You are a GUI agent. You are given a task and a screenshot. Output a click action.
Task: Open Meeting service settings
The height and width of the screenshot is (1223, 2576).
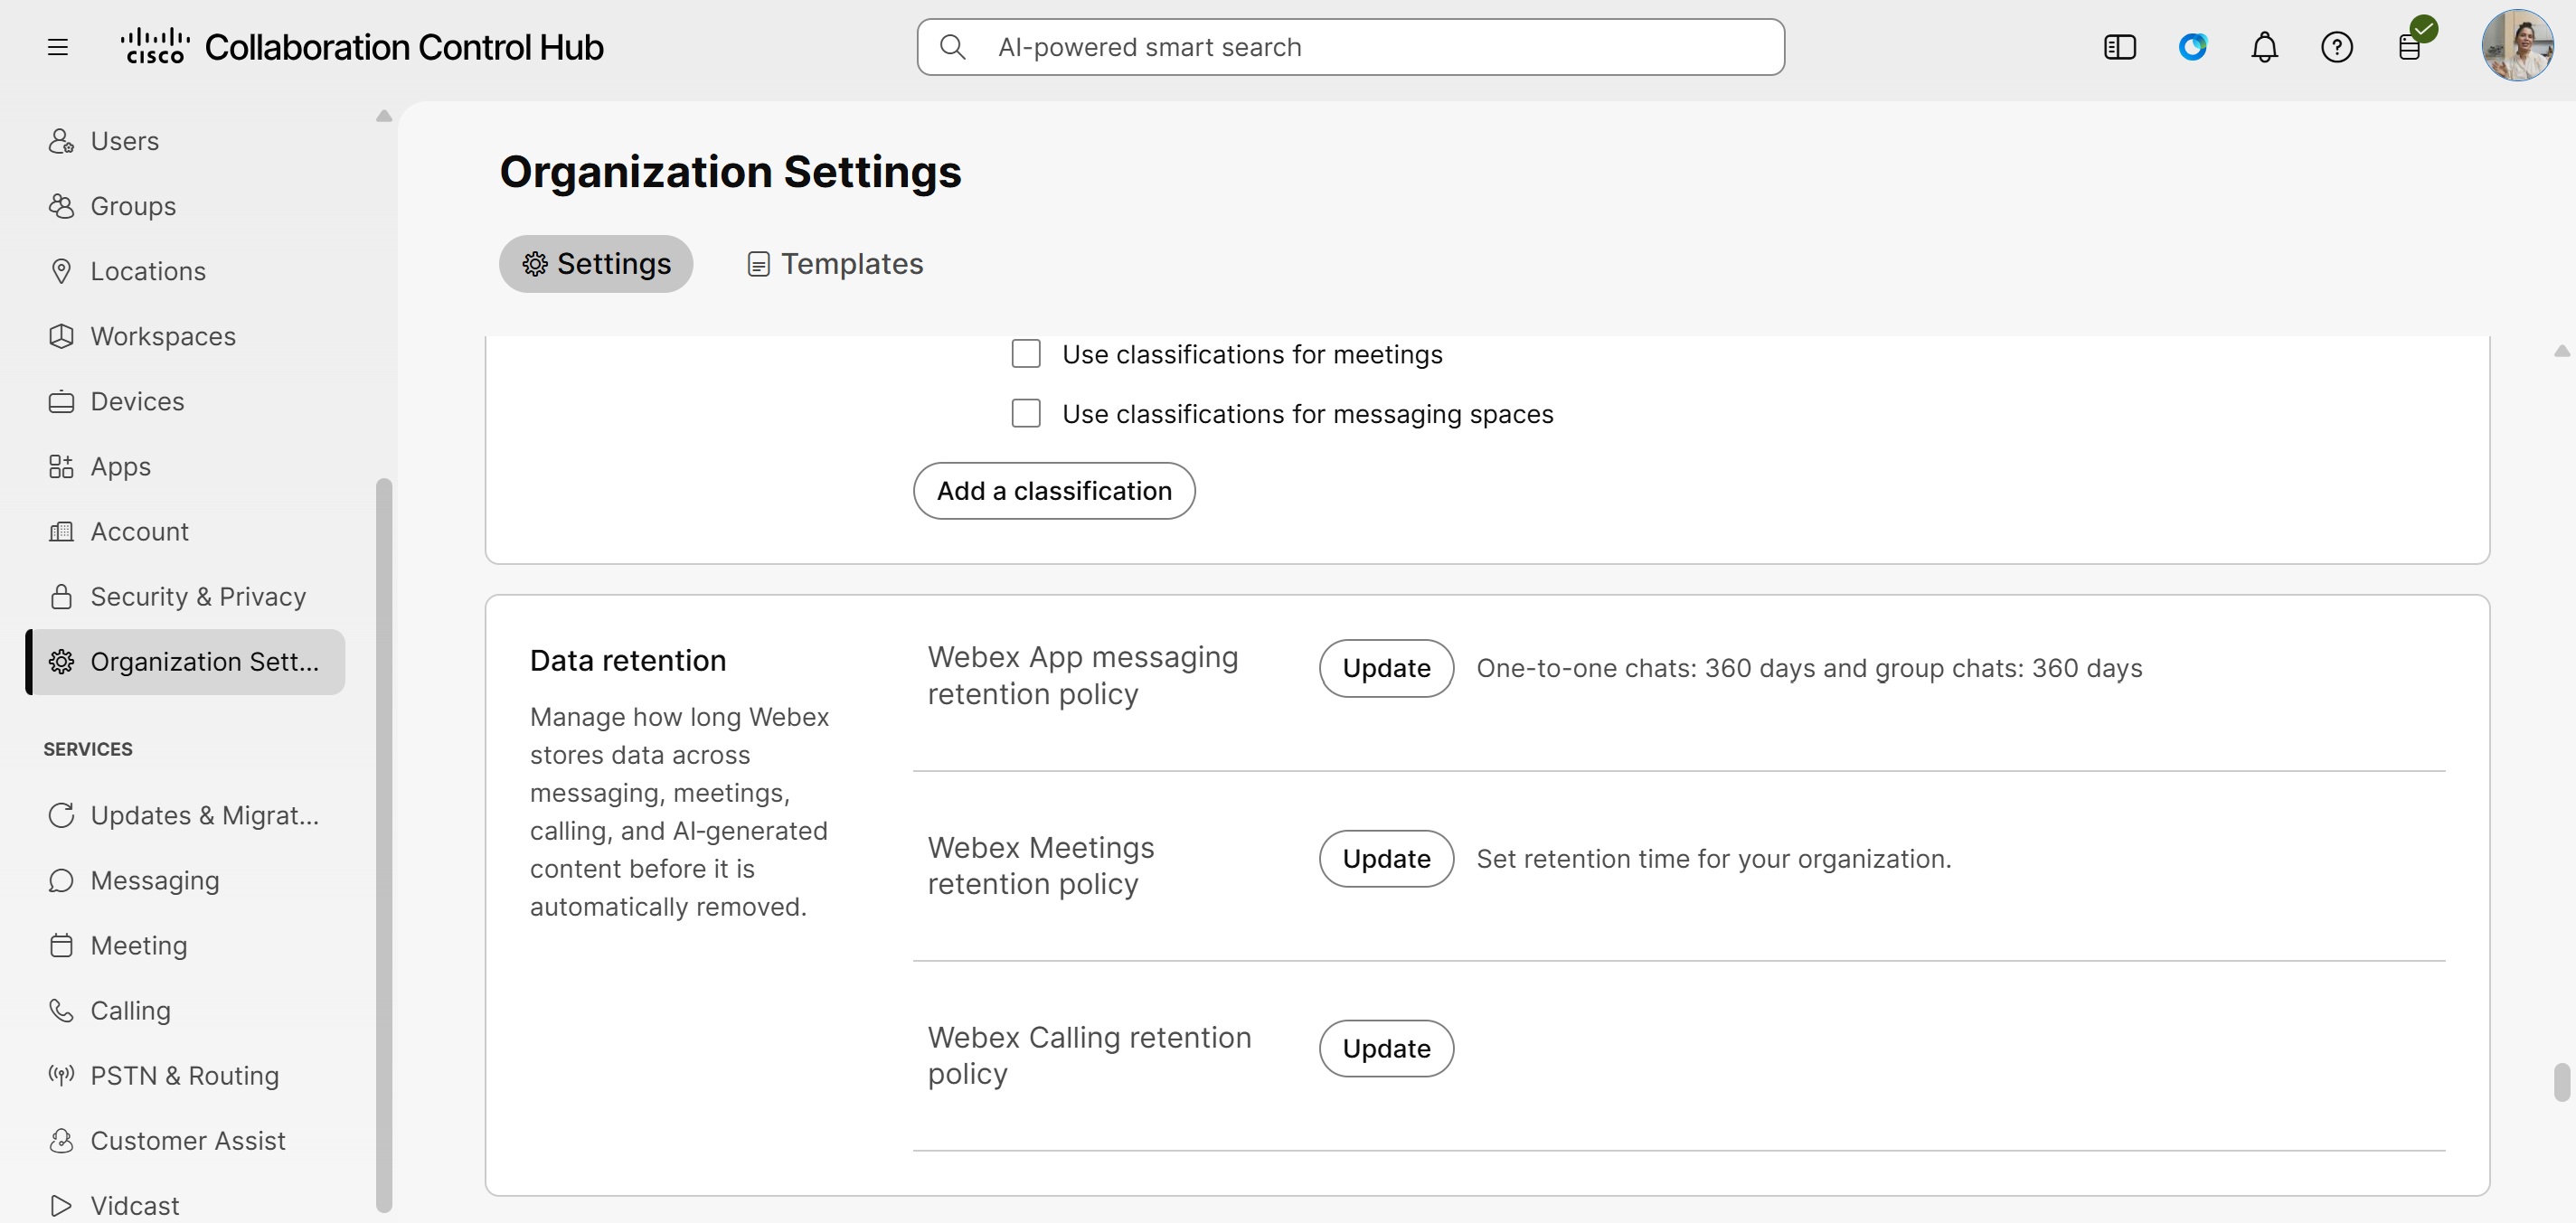185,945
